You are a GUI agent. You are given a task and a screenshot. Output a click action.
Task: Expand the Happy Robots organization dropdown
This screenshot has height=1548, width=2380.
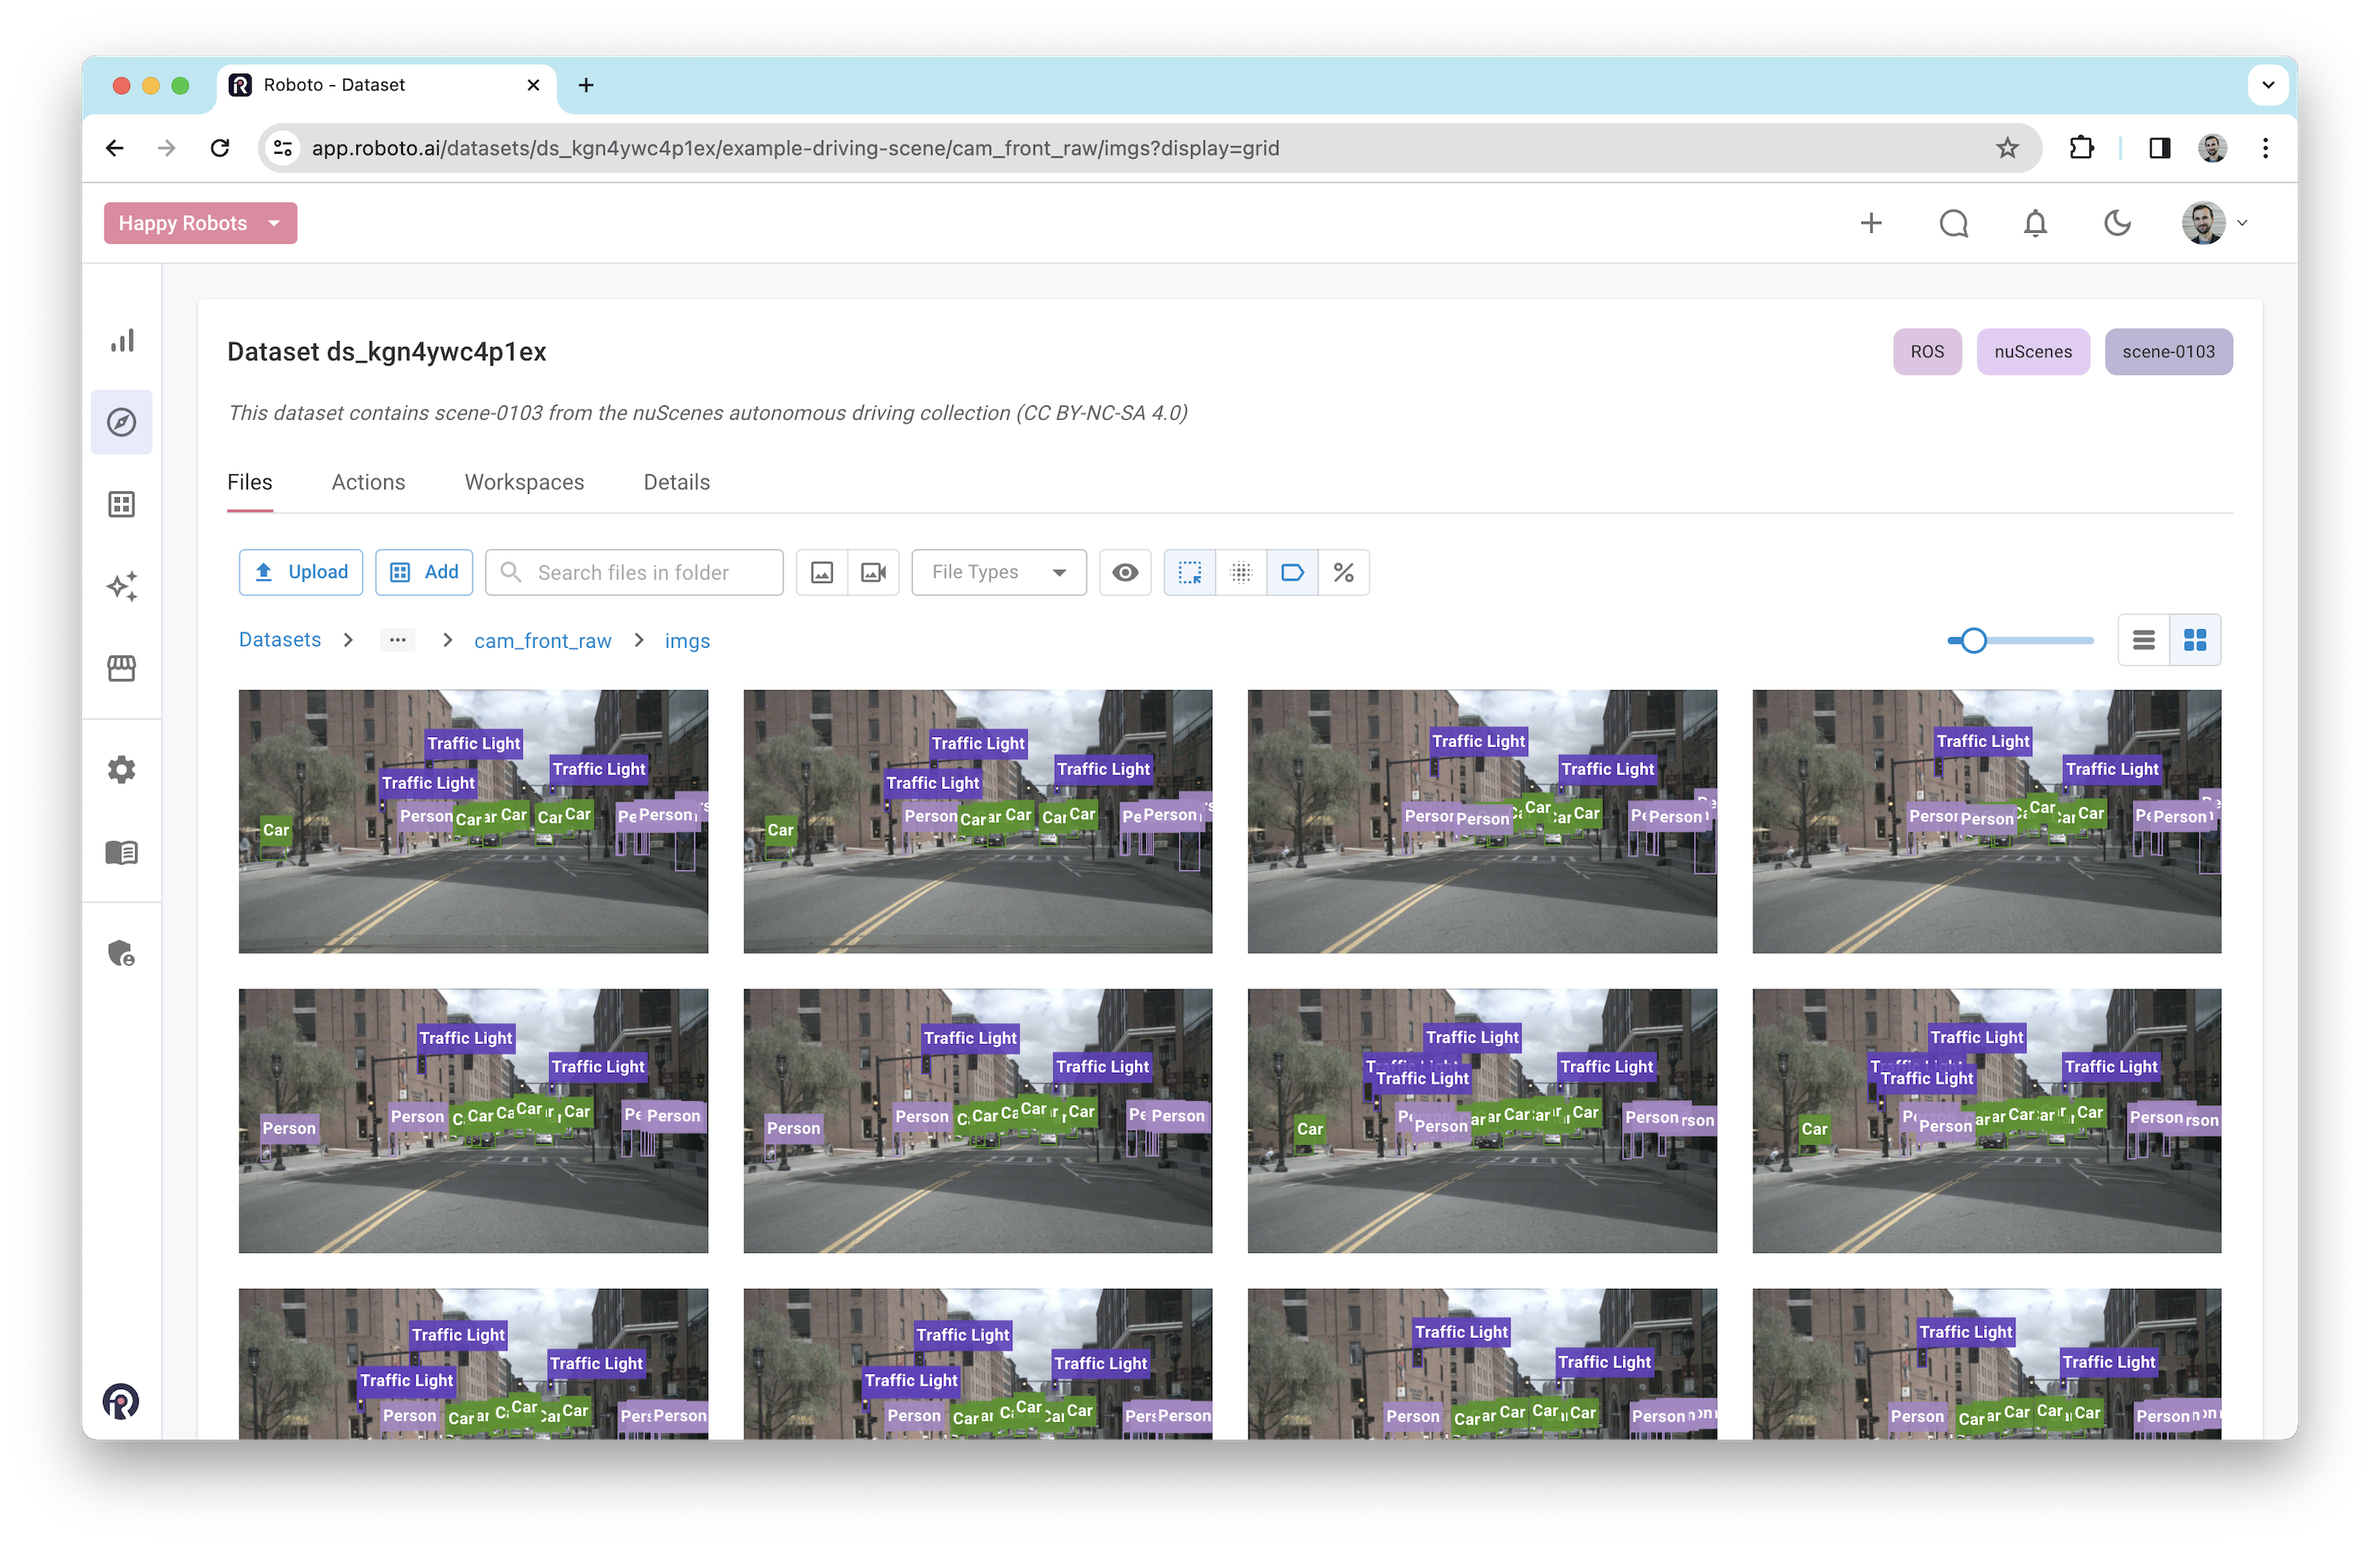click(200, 223)
